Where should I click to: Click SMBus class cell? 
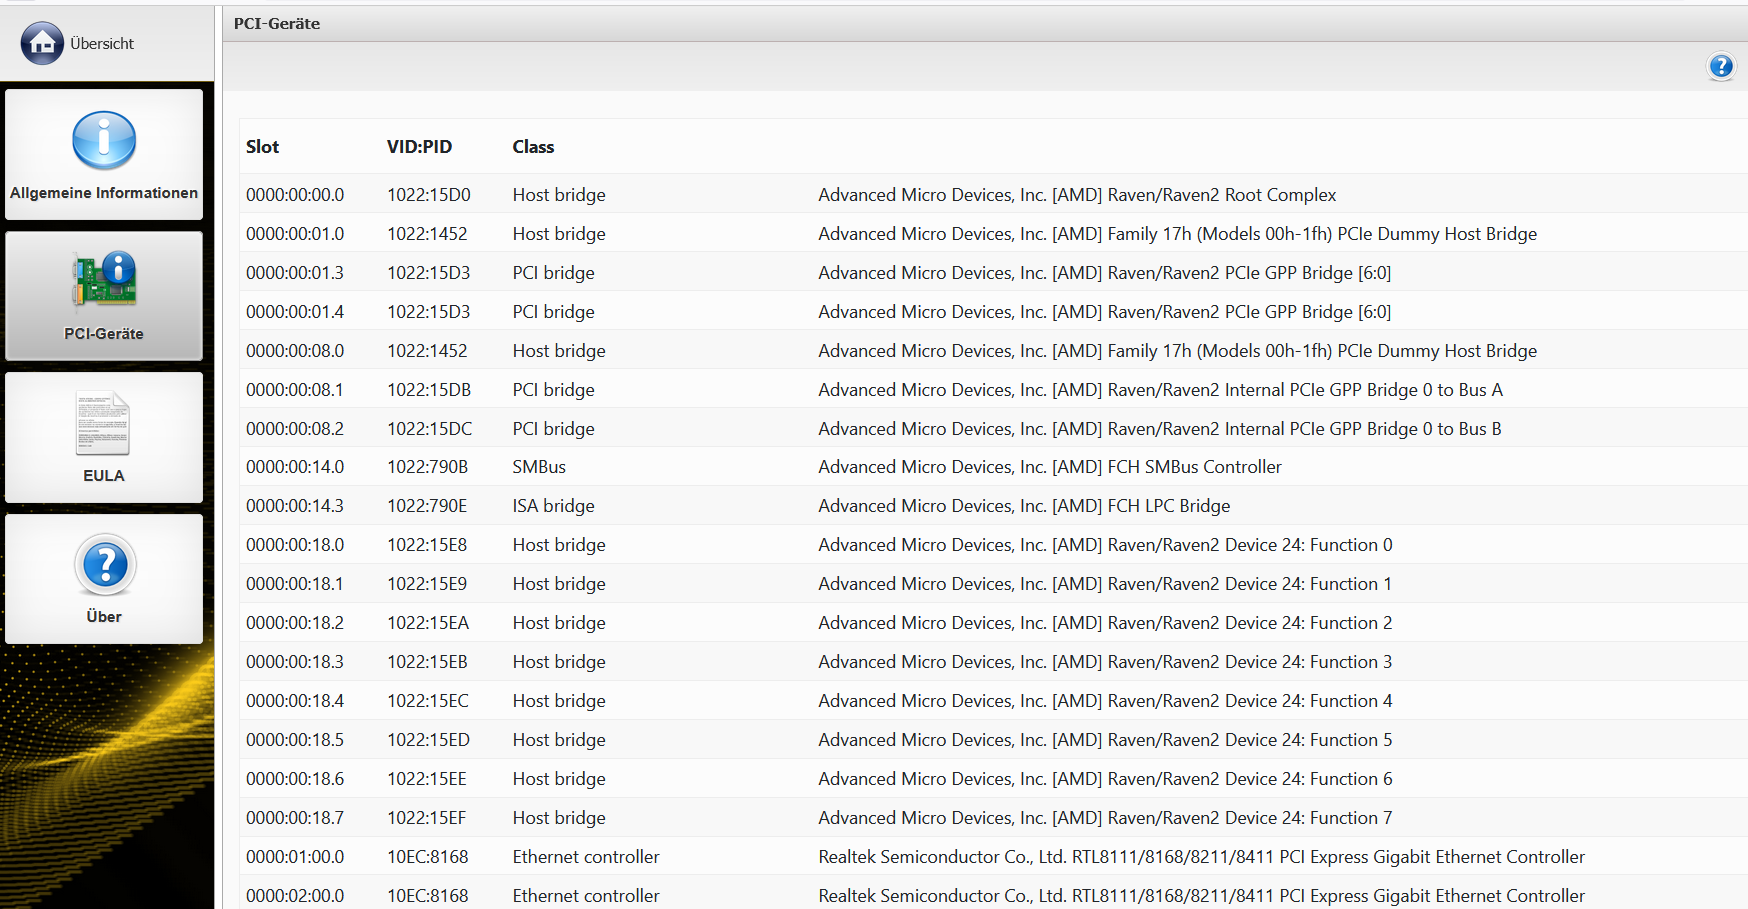pos(539,467)
